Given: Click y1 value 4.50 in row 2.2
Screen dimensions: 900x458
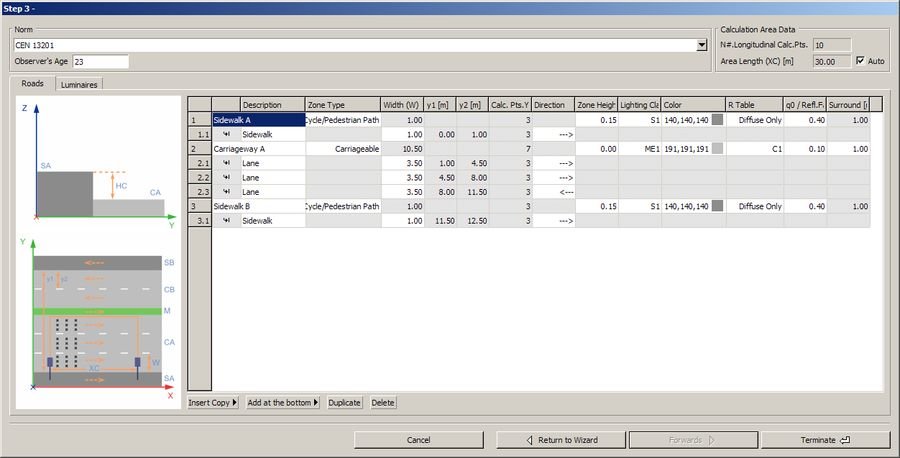Looking at the screenshot, I should pos(441,177).
